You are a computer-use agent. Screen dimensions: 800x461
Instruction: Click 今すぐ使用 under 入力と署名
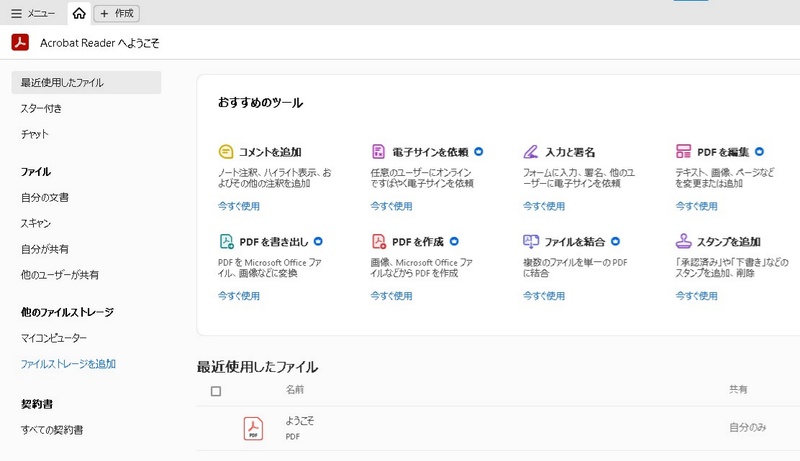tap(544, 206)
